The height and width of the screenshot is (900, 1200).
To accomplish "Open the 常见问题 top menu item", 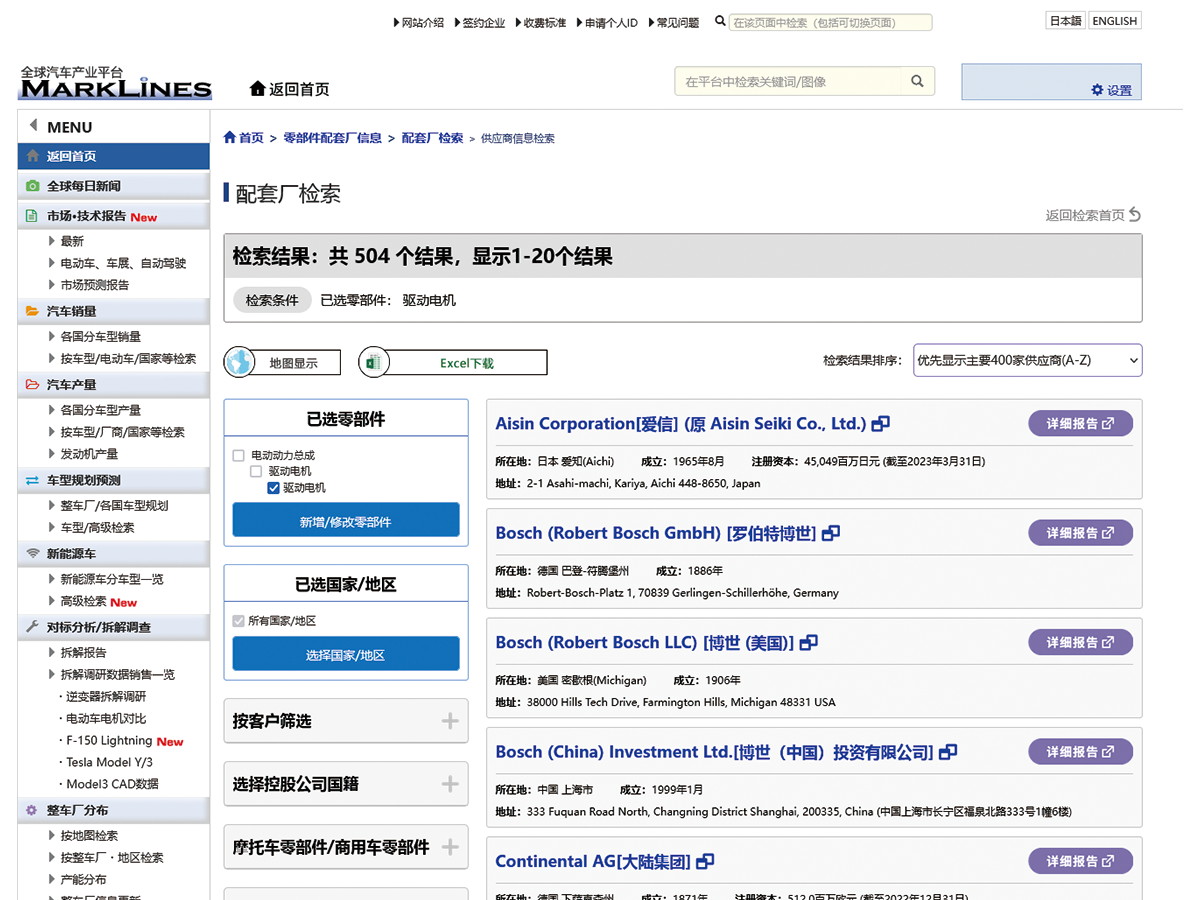I will pos(674,22).
